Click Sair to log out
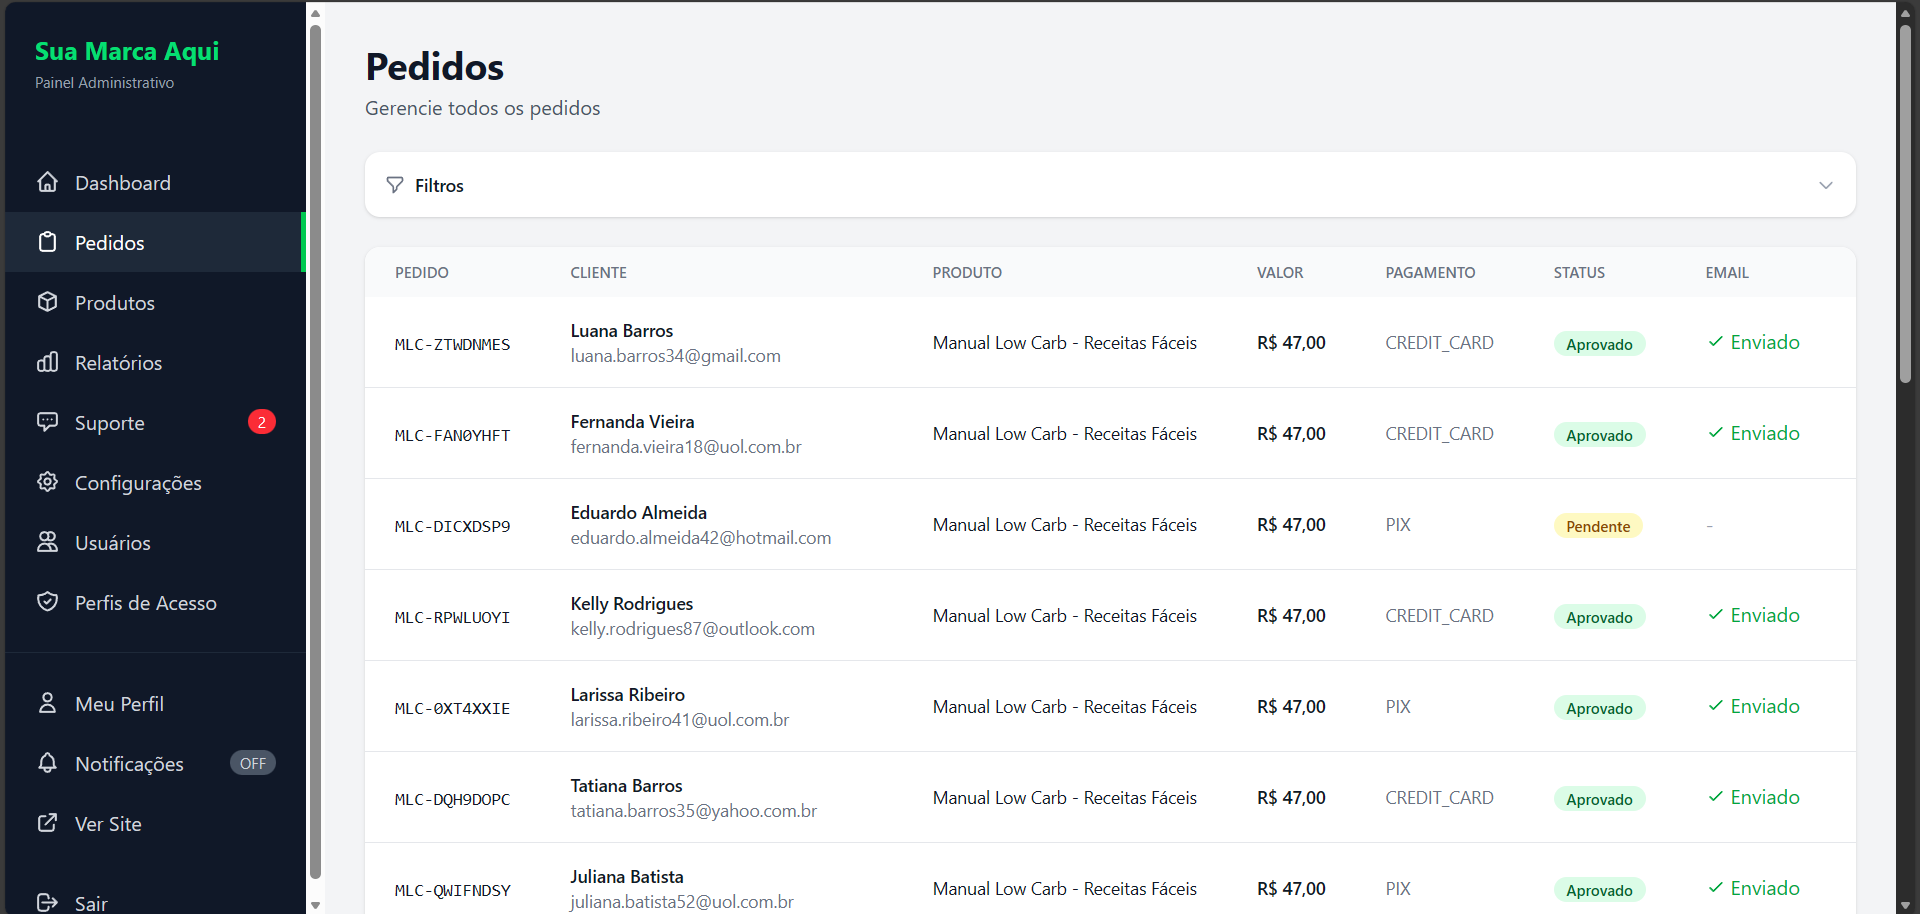The image size is (1920, 914). [90, 903]
